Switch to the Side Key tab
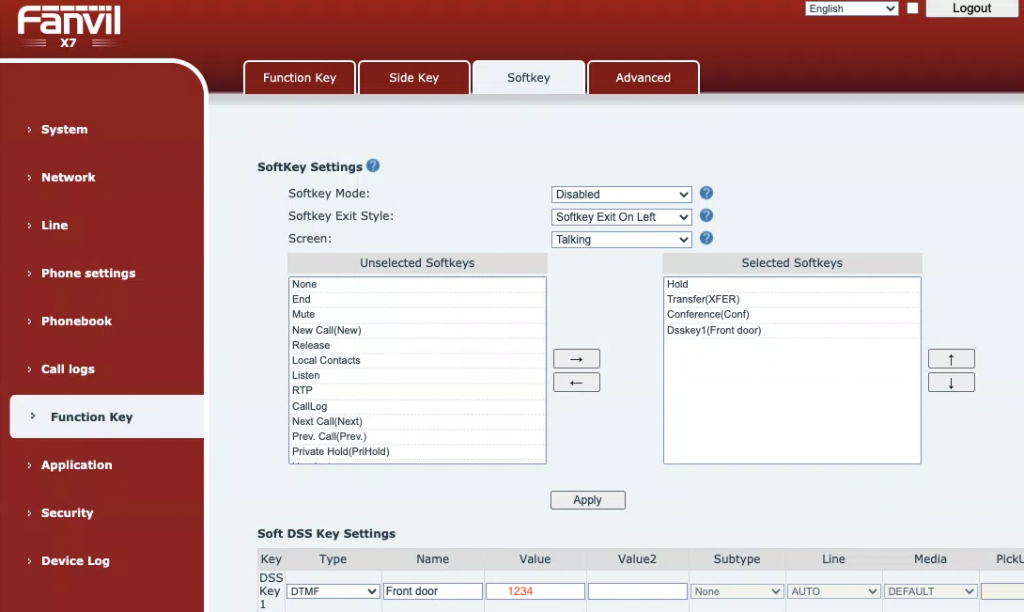The width and height of the screenshot is (1024, 612). (x=414, y=77)
